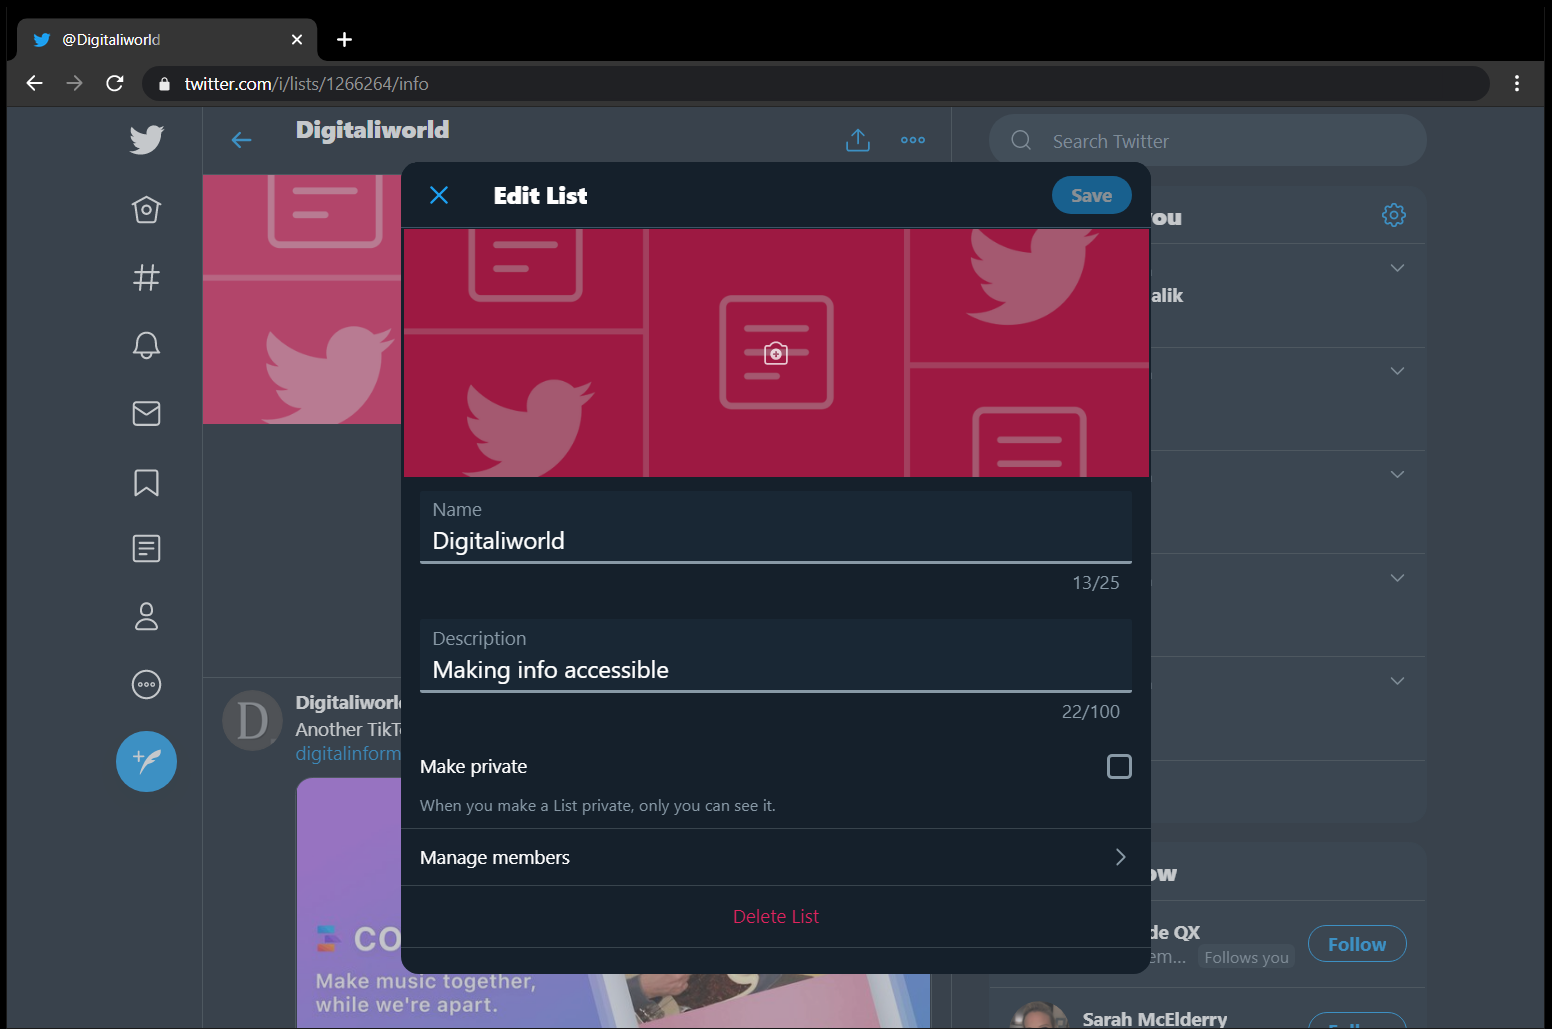Enable the Make private checkbox

pyautogui.click(x=1119, y=766)
